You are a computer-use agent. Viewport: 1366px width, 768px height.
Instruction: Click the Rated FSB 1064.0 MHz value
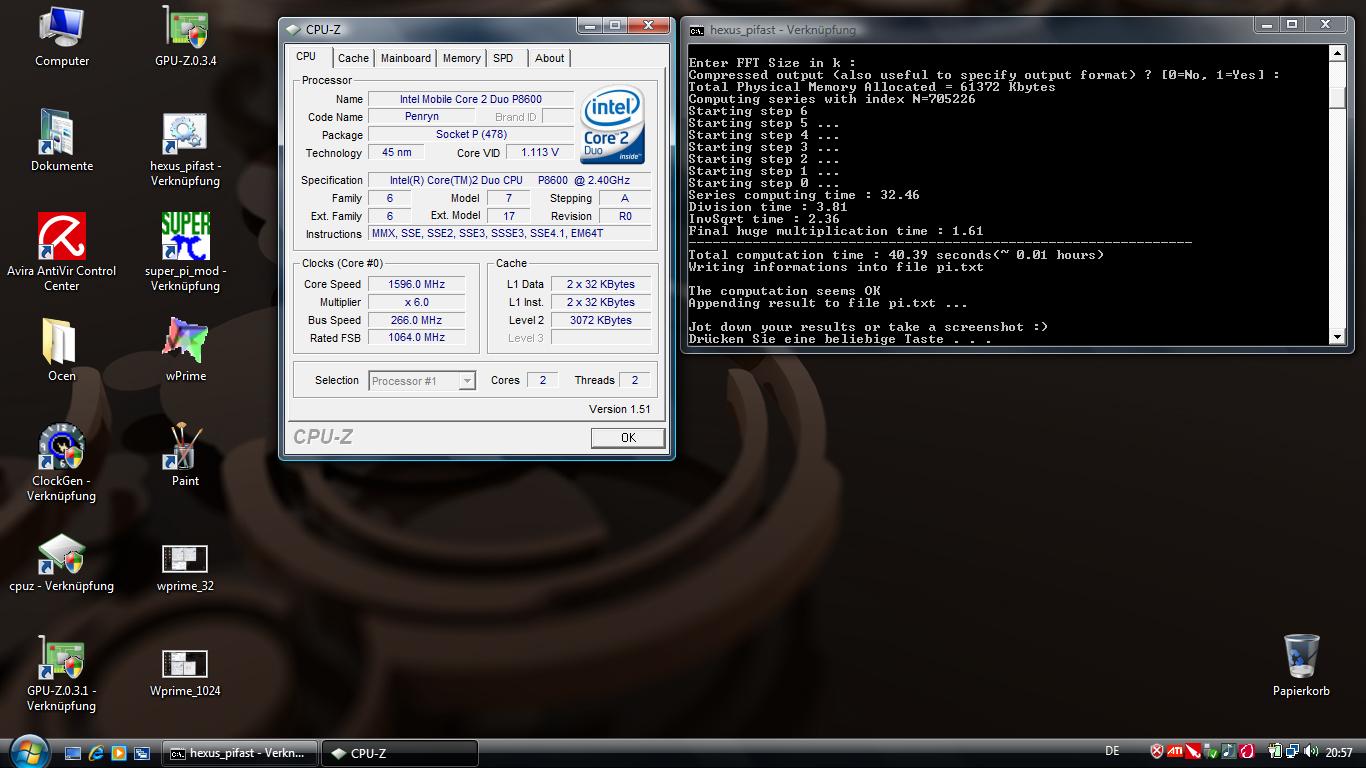(416, 338)
